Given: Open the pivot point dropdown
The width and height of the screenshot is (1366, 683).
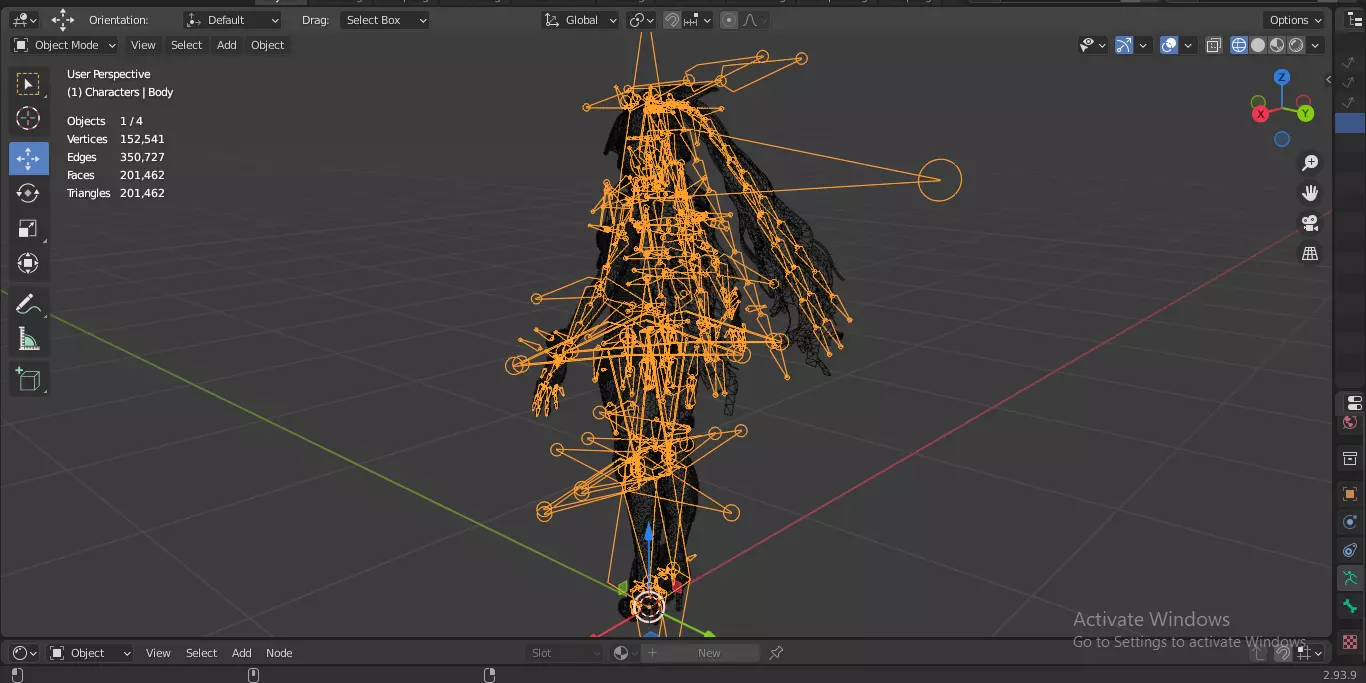Looking at the screenshot, I should click(x=641, y=20).
